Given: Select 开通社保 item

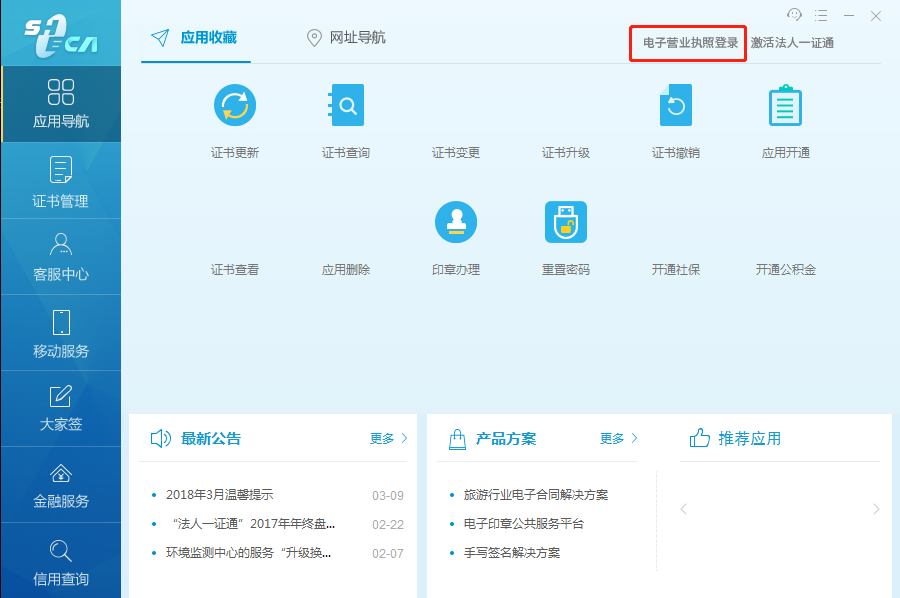Looking at the screenshot, I should tap(676, 270).
